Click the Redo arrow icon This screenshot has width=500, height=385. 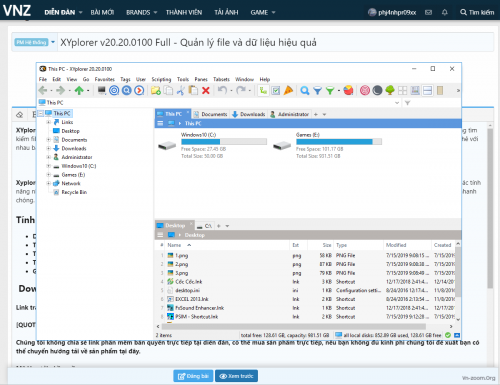[x=241, y=90]
